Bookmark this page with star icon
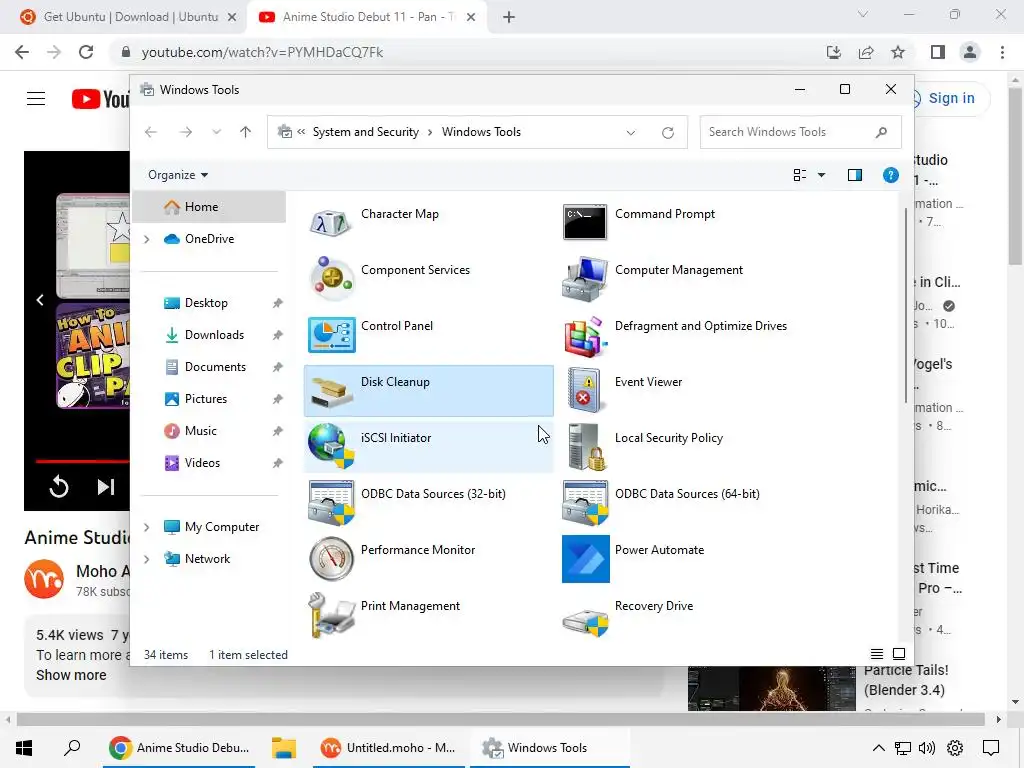The width and height of the screenshot is (1024, 768). [898, 52]
